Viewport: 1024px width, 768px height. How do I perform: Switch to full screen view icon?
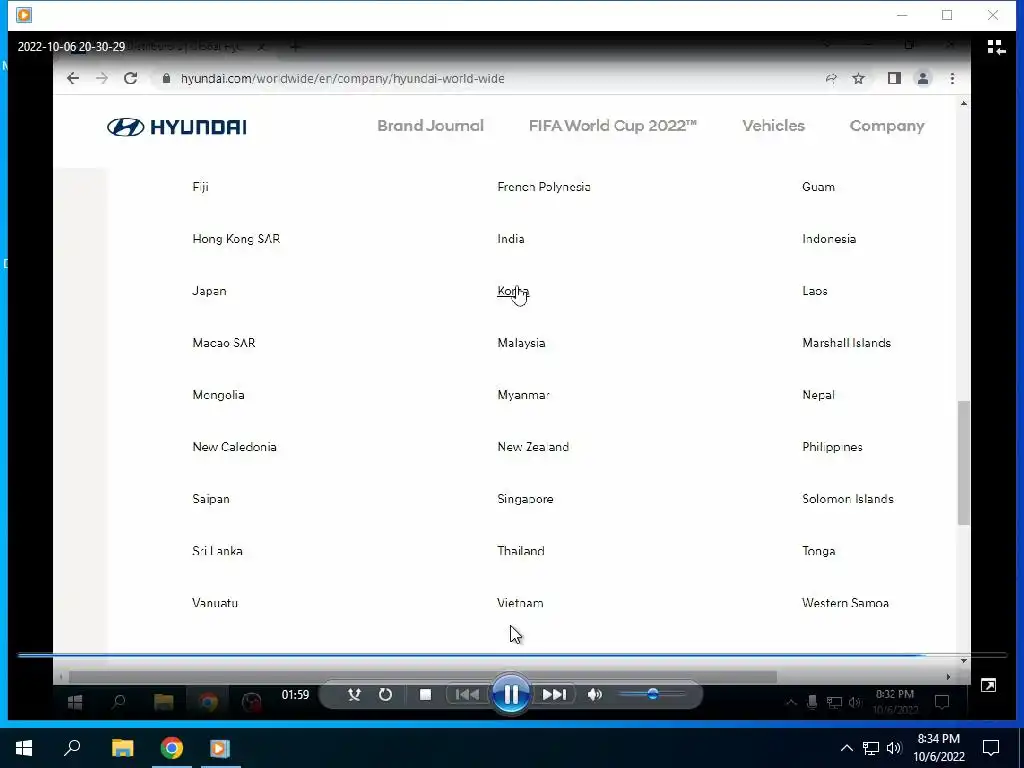coord(988,685)
